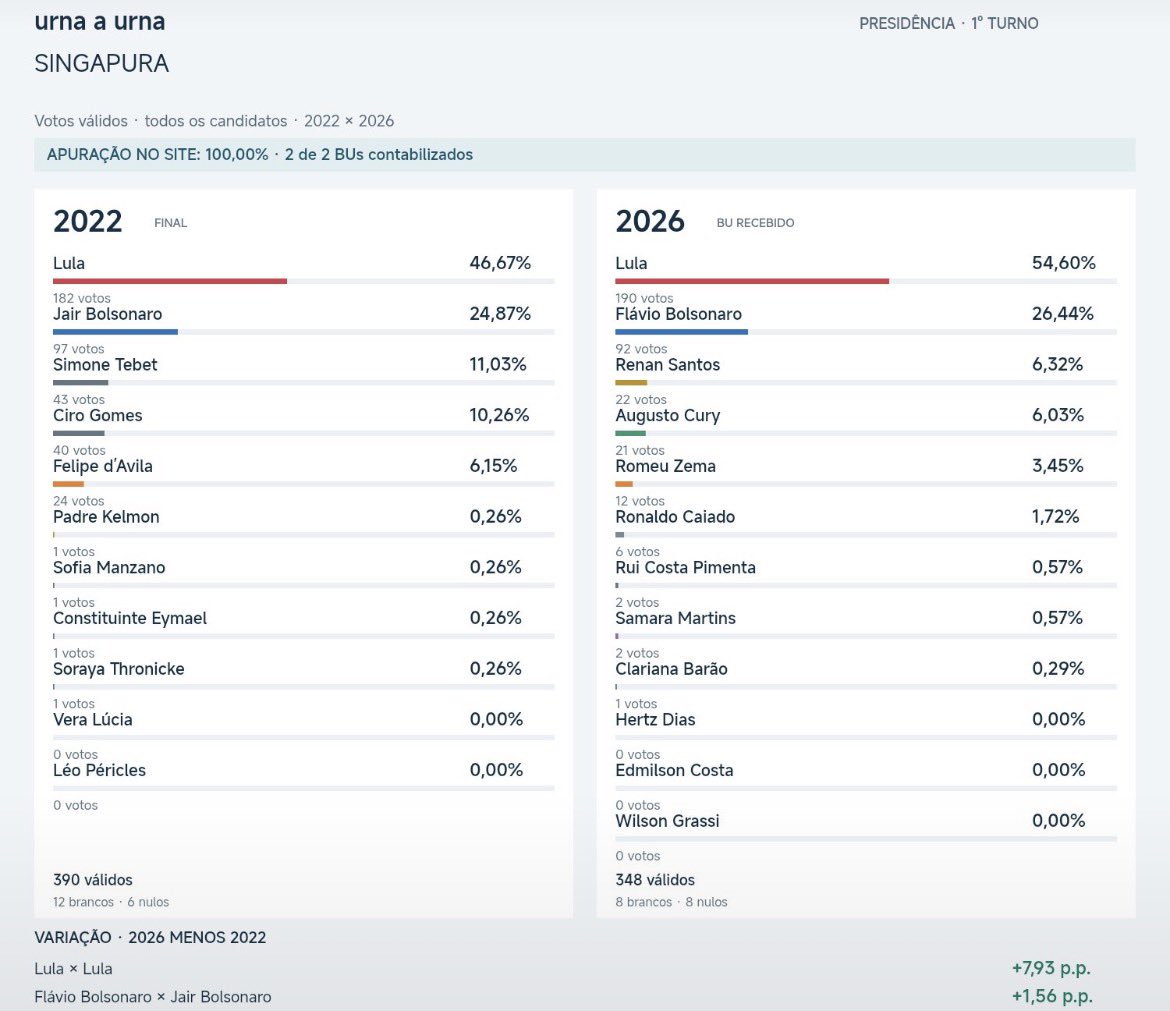The width and height of the screenshot is (1170, 1011).
Task: Select the Vera Lúcia candidate name
Action: pyautogui.click(x=93, y=720)
